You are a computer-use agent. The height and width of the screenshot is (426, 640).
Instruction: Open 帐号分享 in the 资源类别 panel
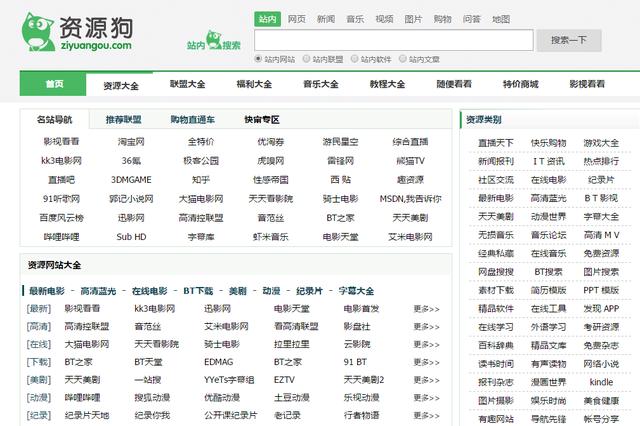(601, 419)
